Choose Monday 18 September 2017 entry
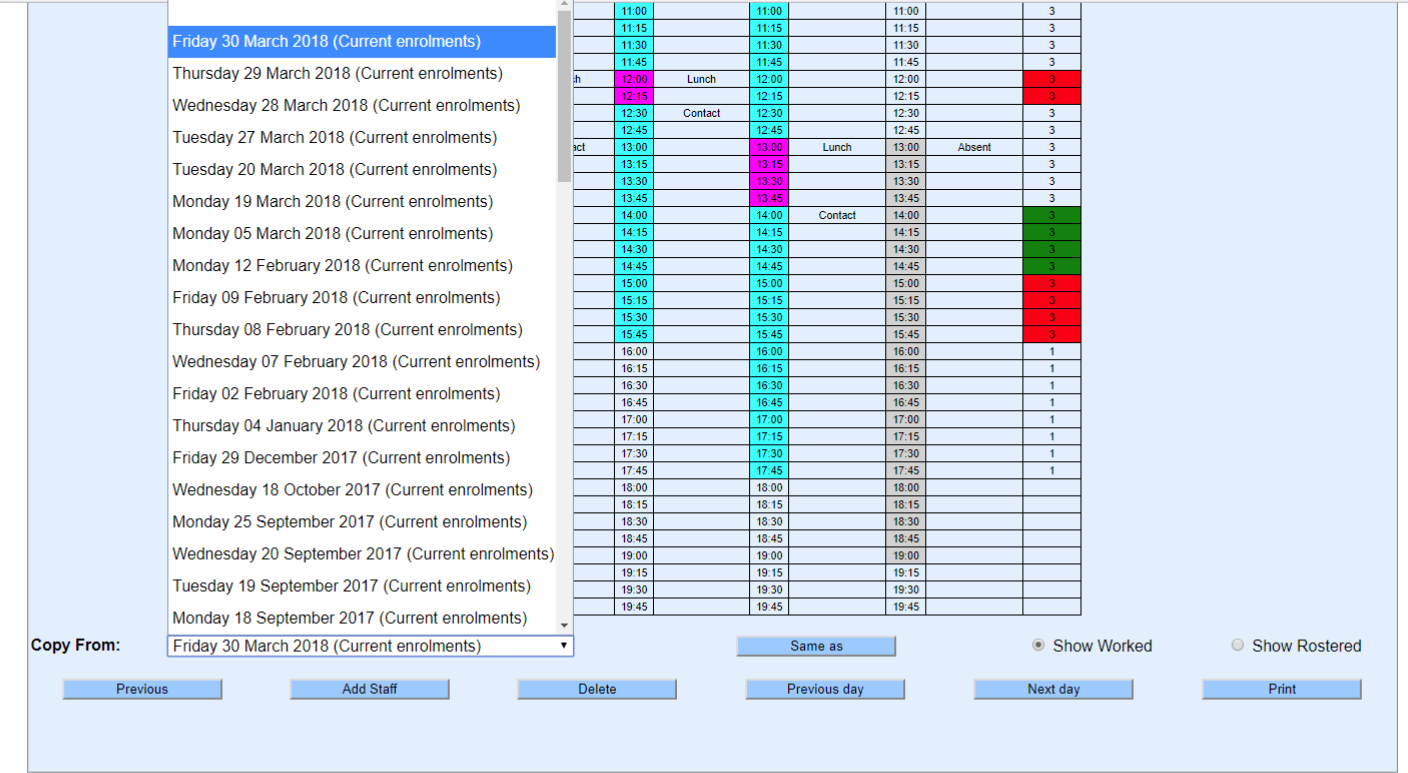This screenshot has height=773, width=1408. [349, 618]
